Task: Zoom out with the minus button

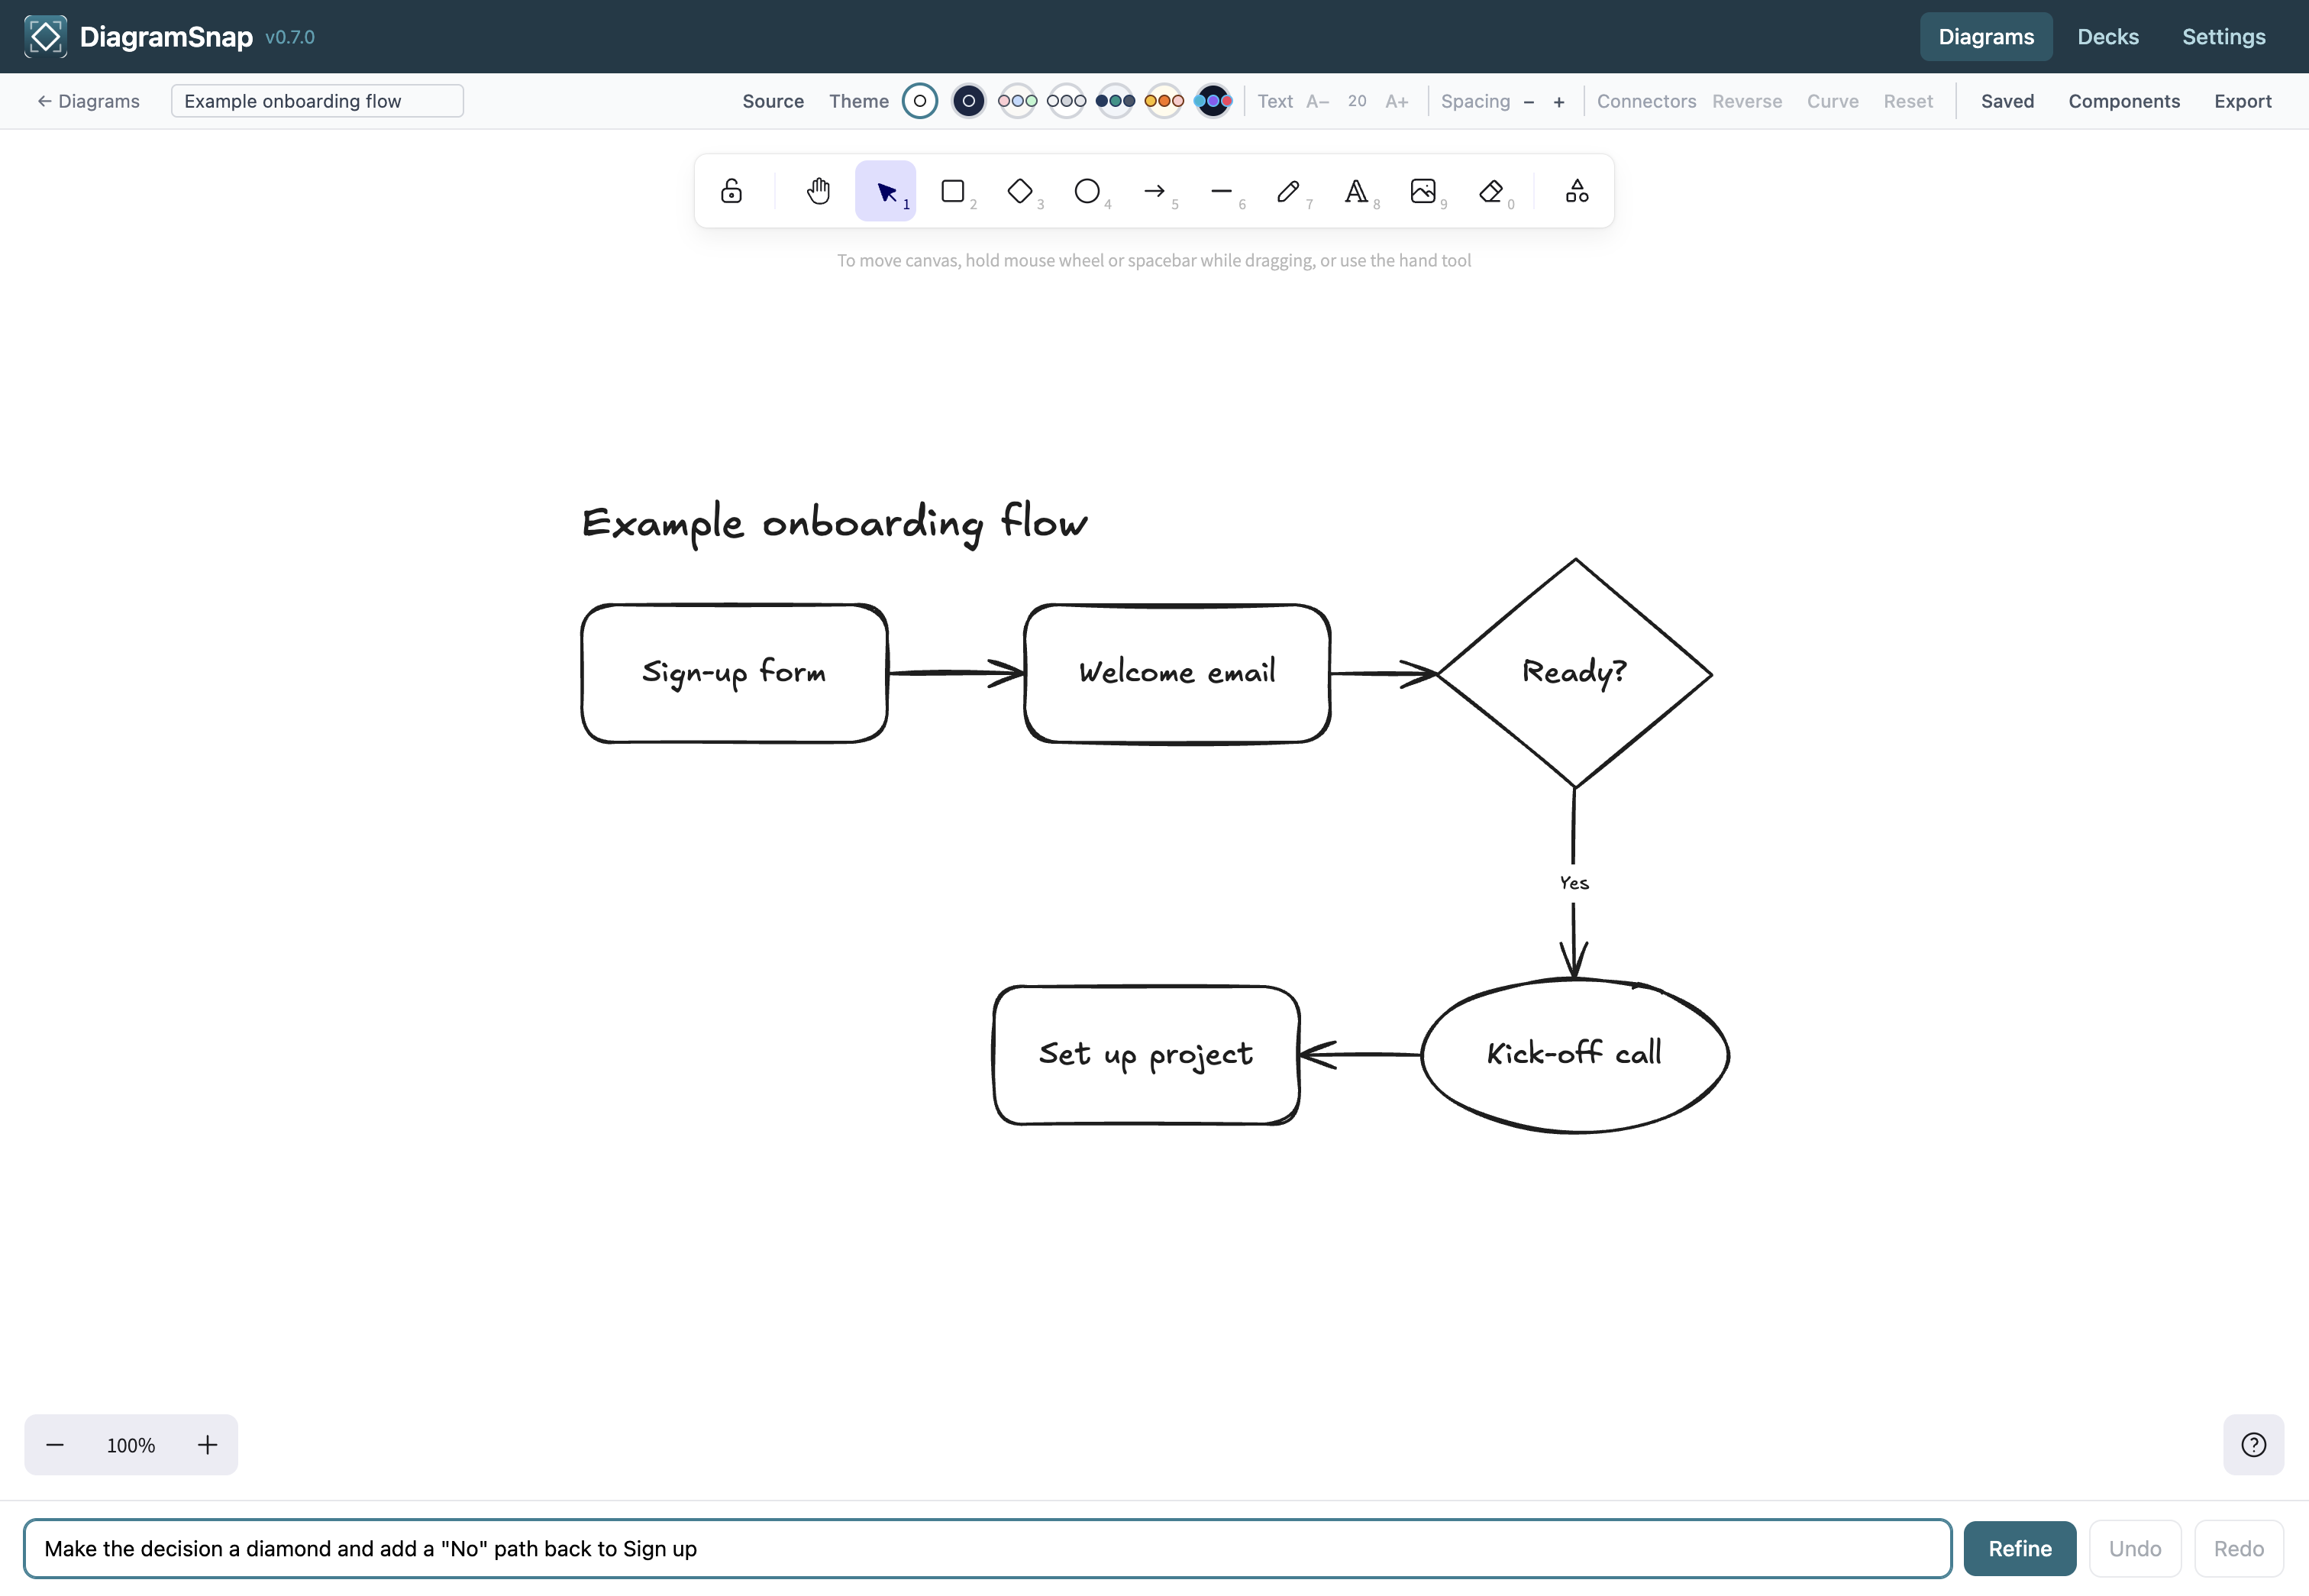Action: point(55,1445)
